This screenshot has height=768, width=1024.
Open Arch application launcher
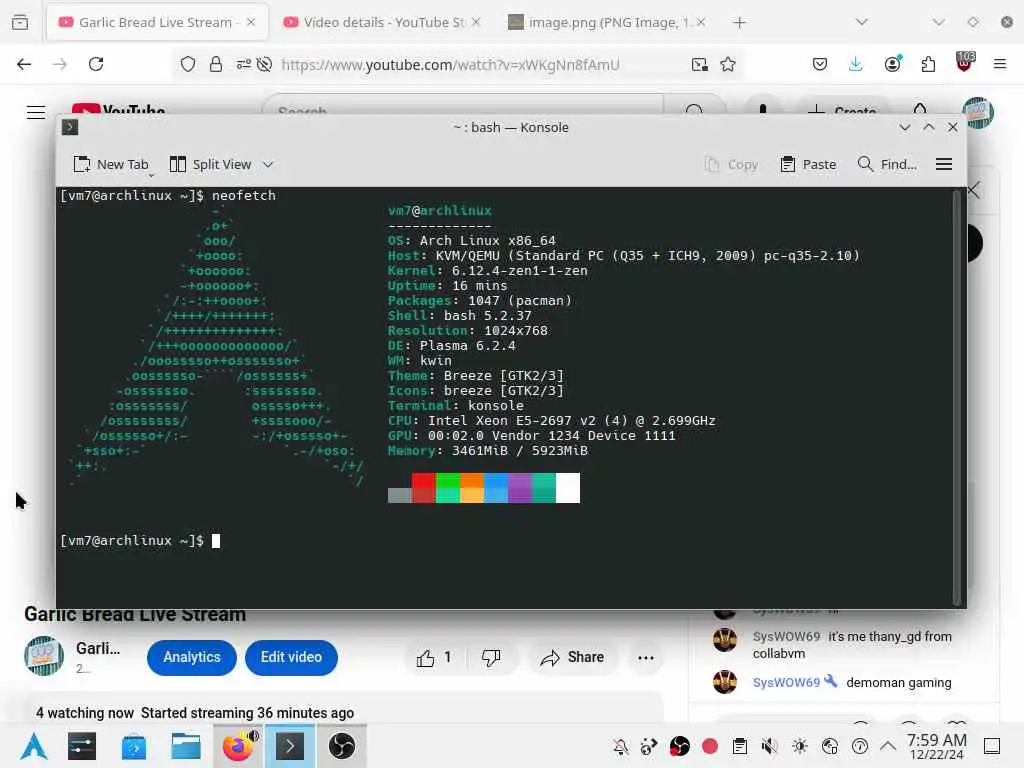coord(34,746)
